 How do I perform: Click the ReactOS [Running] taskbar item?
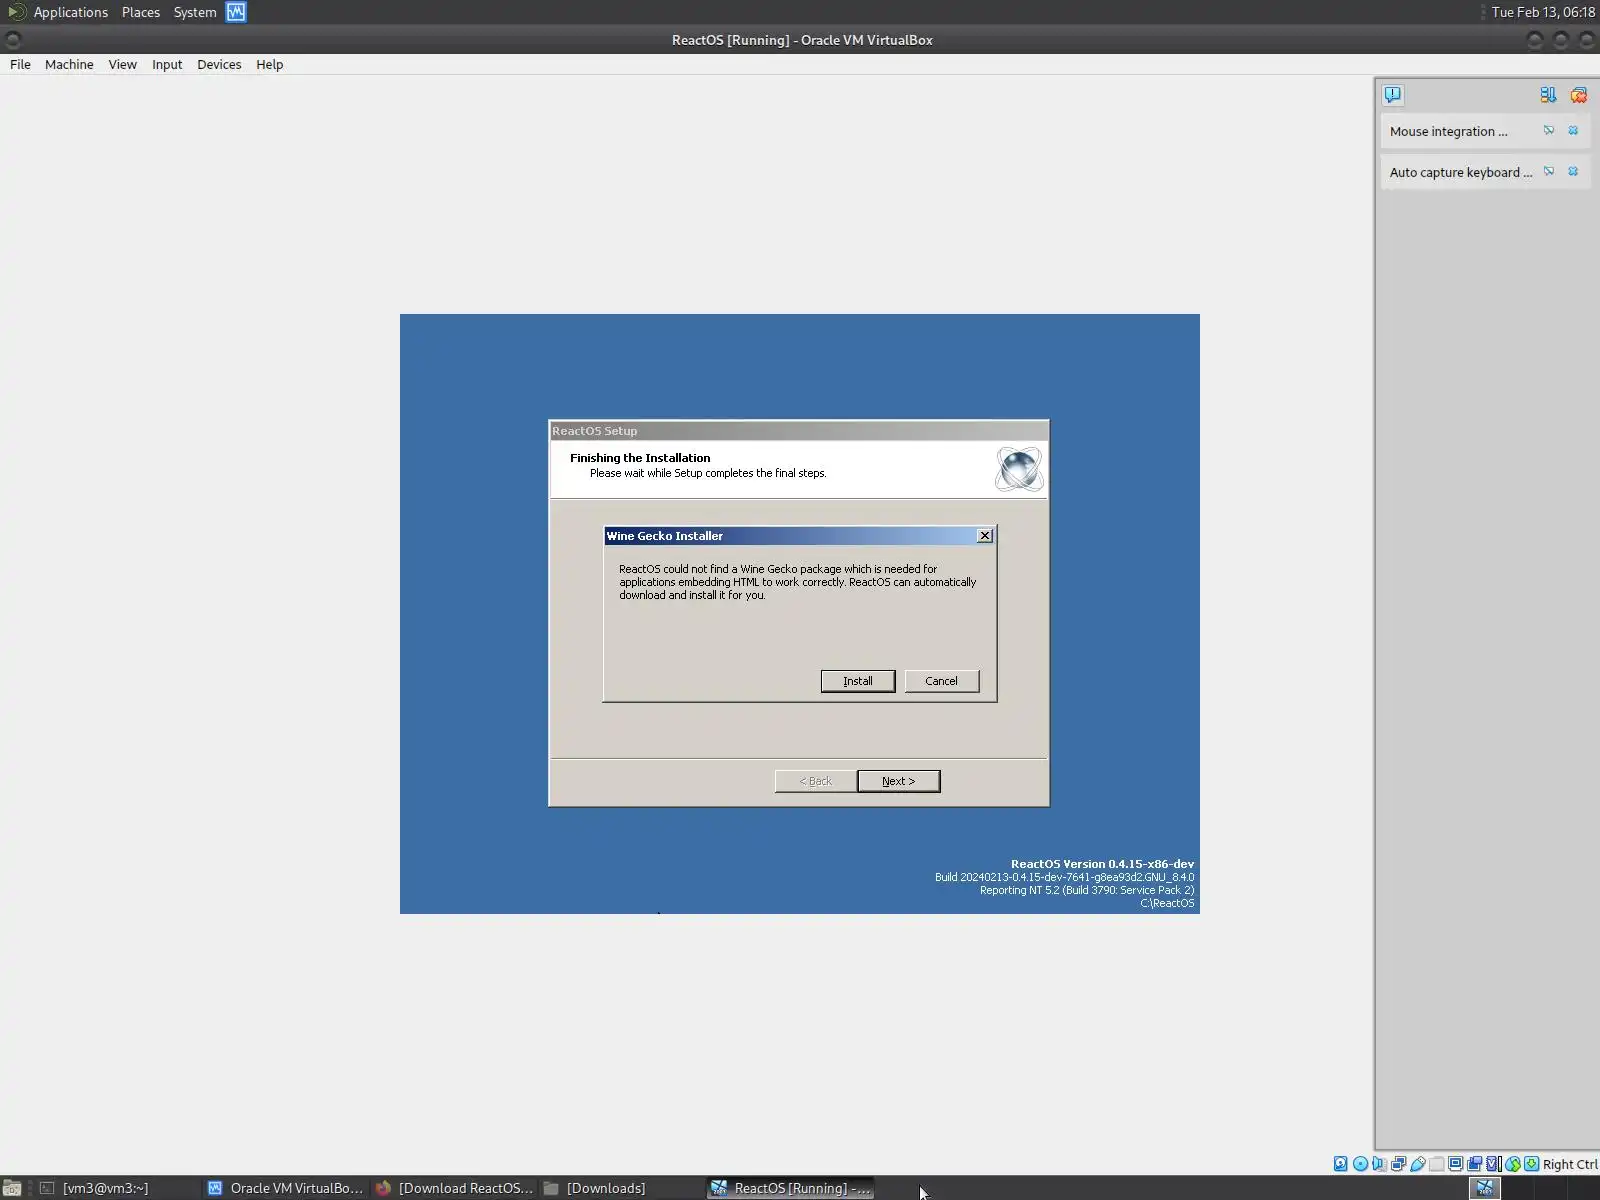(790, 1188)
